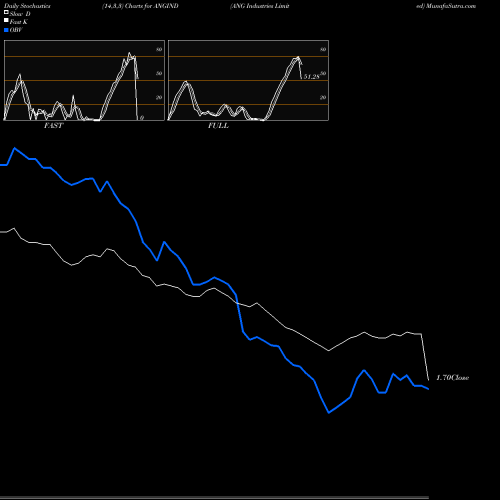500x500 pixels.
Task: Click the '(ANG Industries Limit' text
Action: coord(260,6)
